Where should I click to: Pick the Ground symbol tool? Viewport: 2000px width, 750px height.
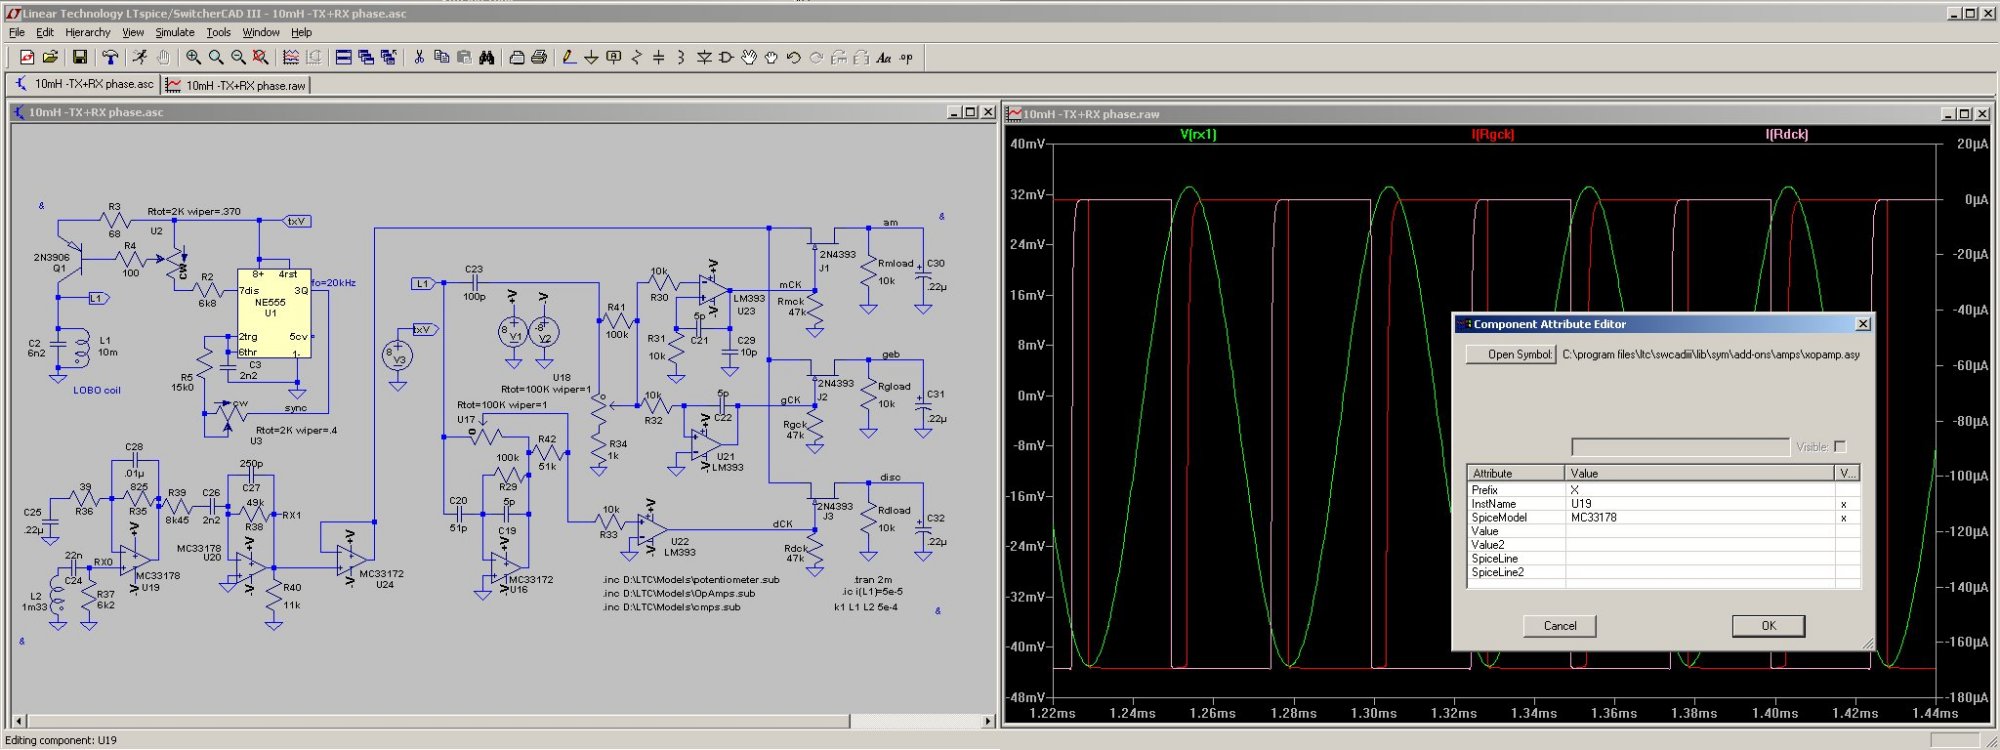tap(591, 58)
